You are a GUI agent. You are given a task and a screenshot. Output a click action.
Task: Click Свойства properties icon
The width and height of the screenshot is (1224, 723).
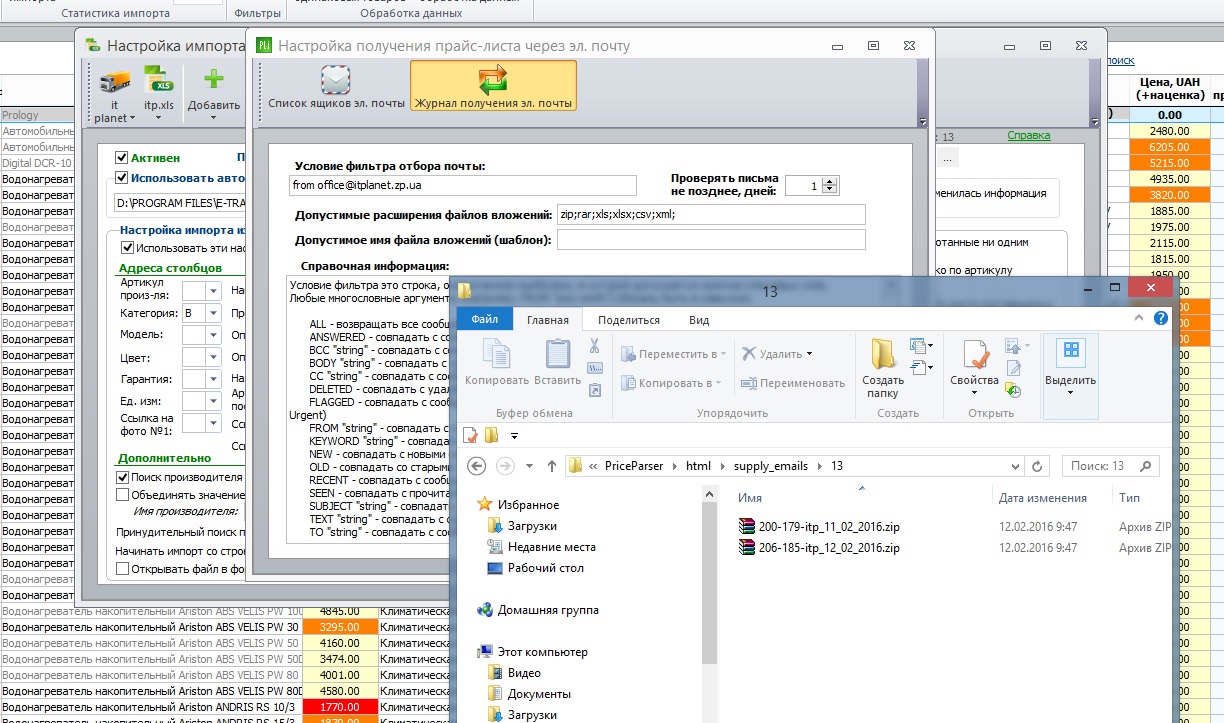coord(974,354)
